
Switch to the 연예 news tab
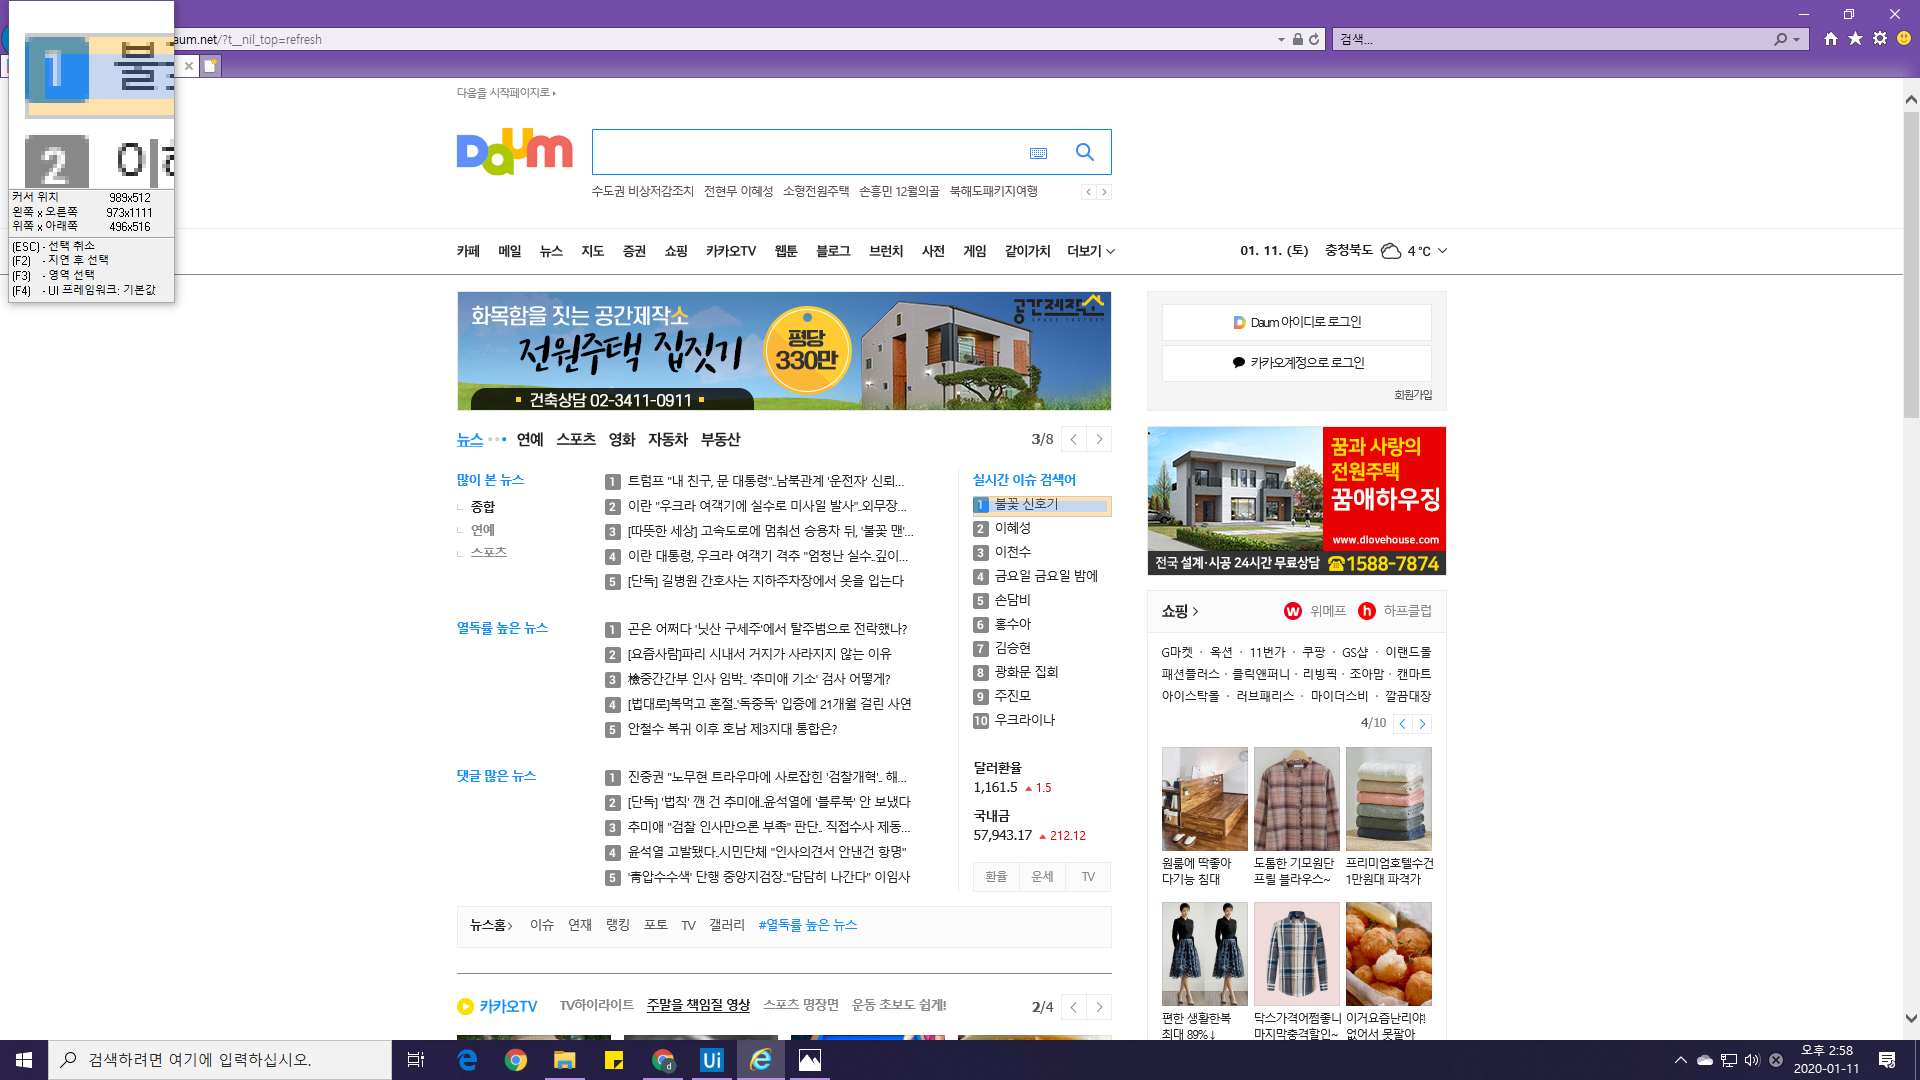point(530,439)
